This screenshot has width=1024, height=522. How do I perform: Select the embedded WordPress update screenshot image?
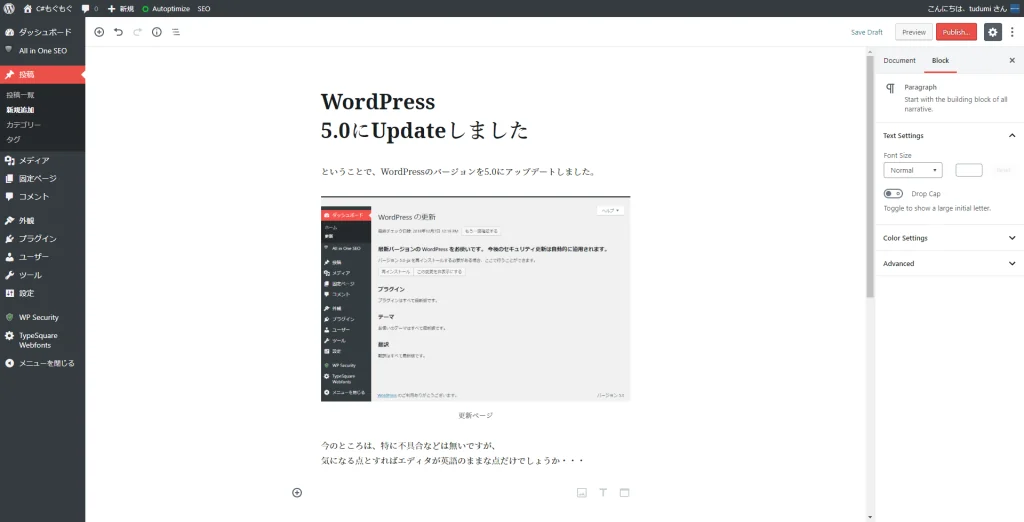click(475, 299)
